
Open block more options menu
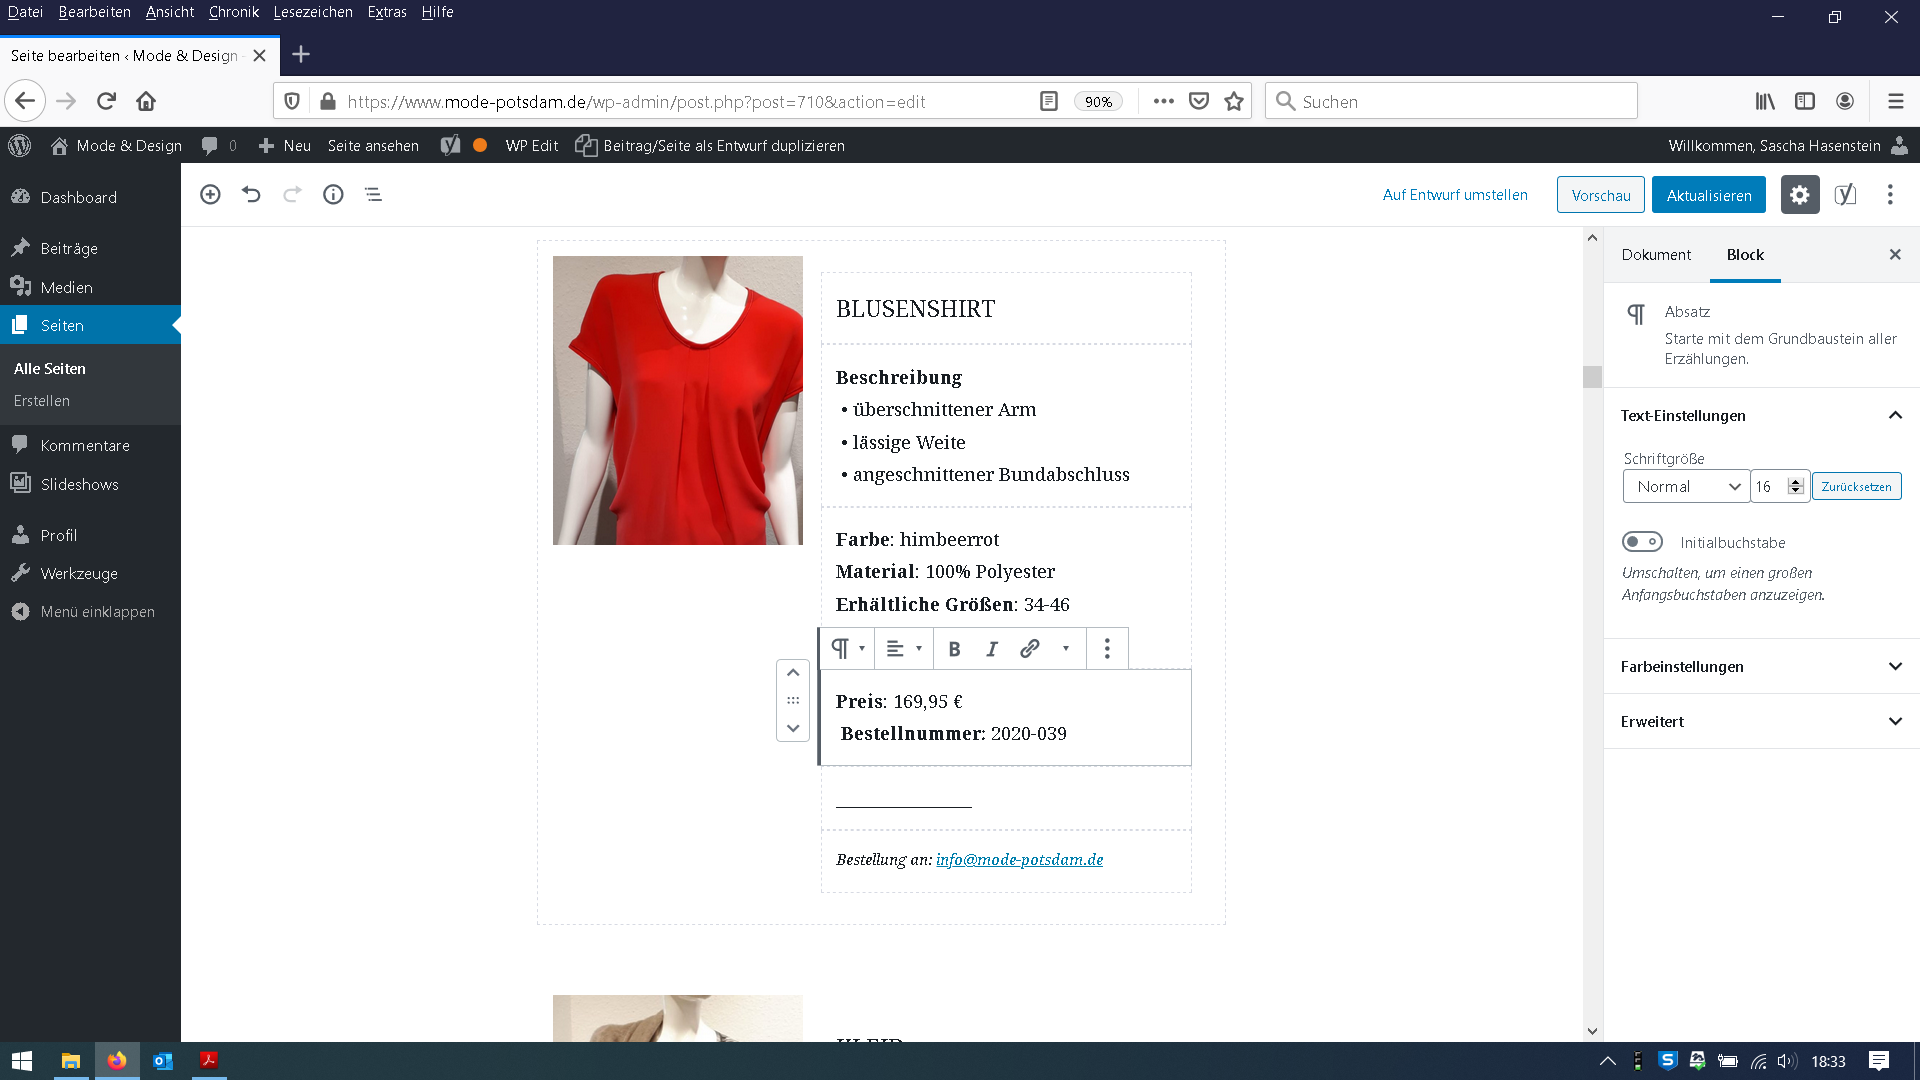(1107, 649)
